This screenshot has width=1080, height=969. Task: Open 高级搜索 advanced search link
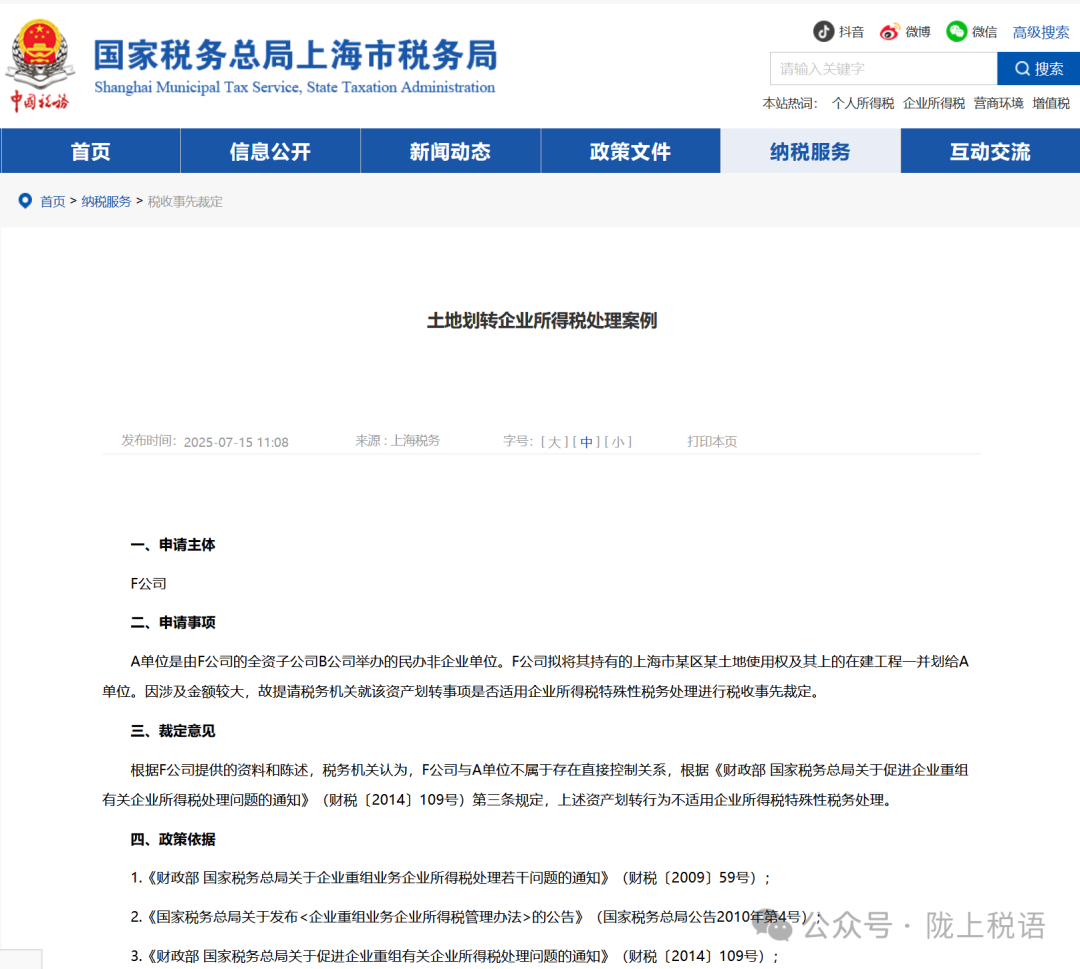pos(1040,32)
